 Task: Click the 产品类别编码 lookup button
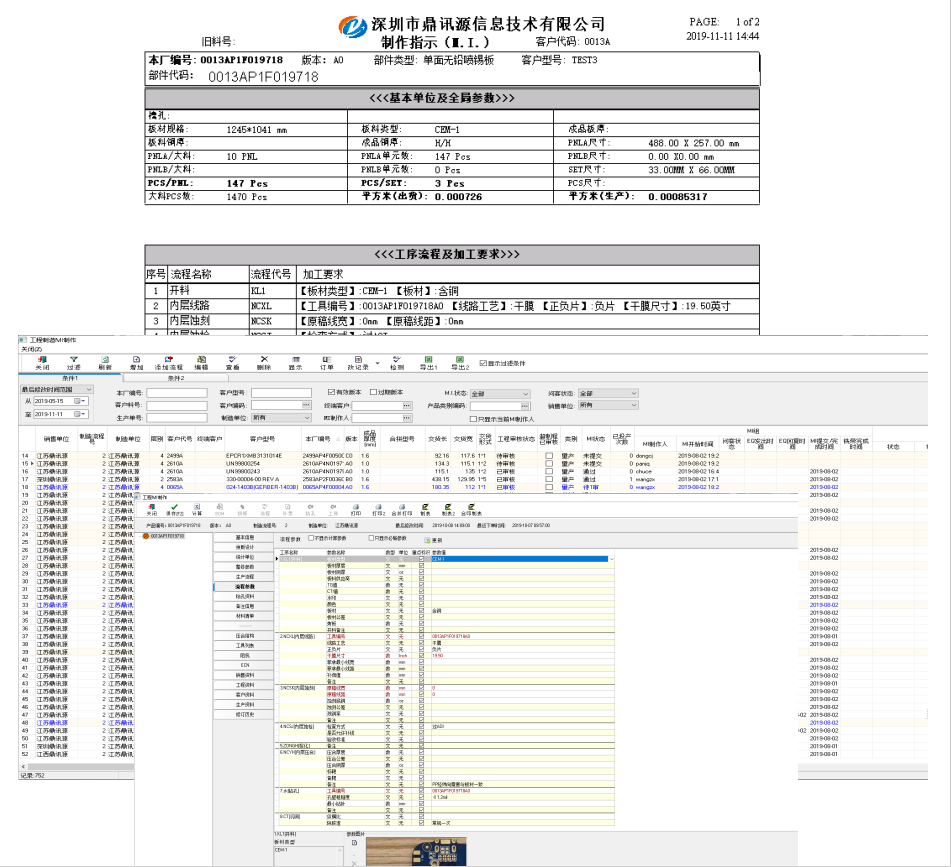click(x=525, y=406)
